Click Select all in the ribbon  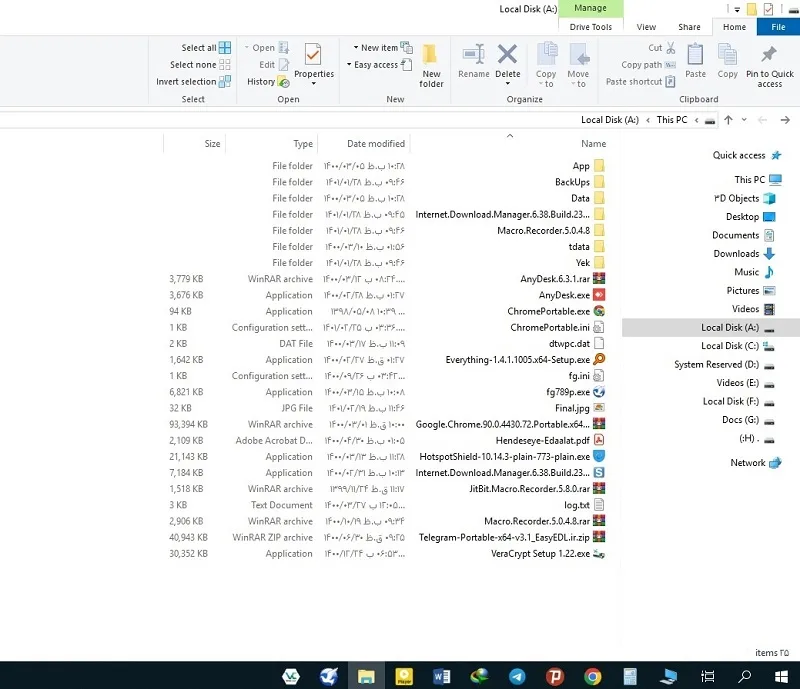[206, 48]
